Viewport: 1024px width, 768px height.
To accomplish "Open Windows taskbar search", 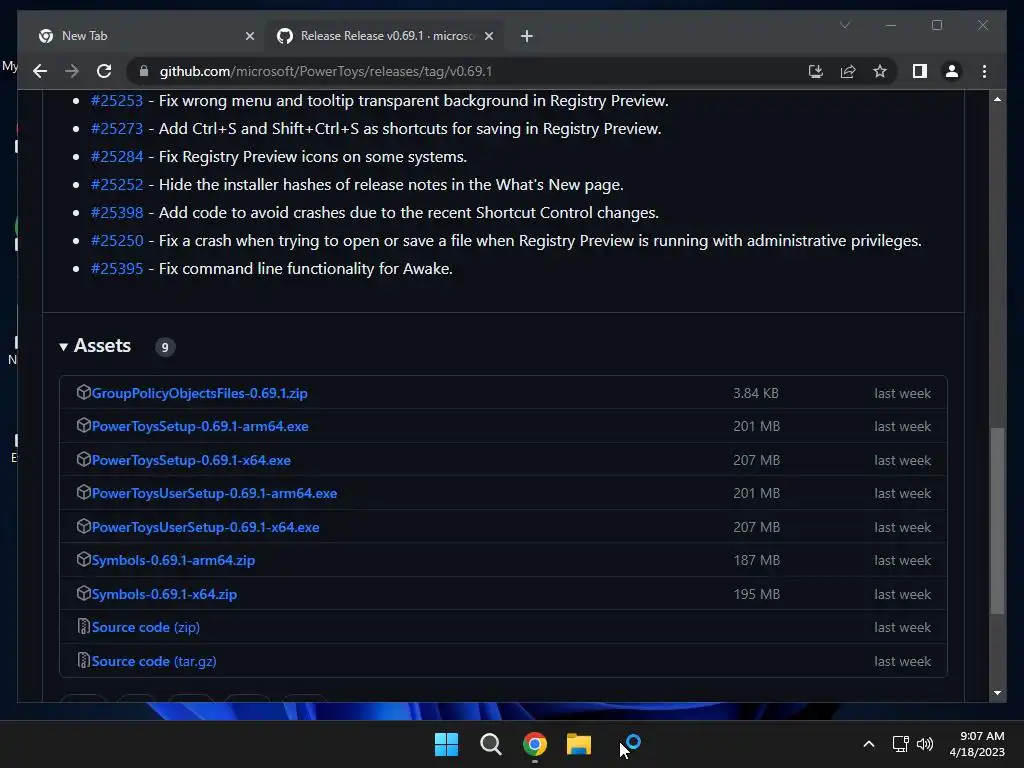I will point(490,744).
